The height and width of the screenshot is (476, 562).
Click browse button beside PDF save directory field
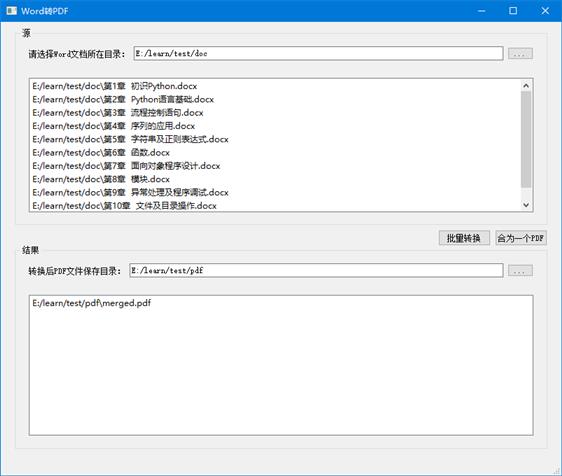pyautogui.click(x=520, y=271)
